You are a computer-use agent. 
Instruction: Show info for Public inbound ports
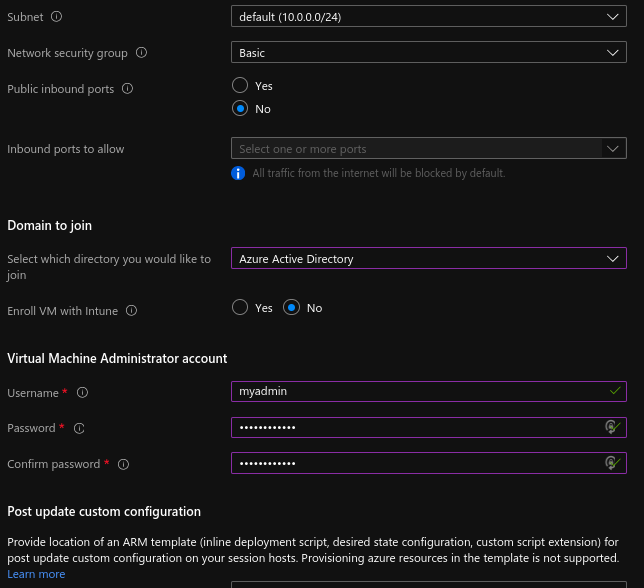click(x=127, y=89)
